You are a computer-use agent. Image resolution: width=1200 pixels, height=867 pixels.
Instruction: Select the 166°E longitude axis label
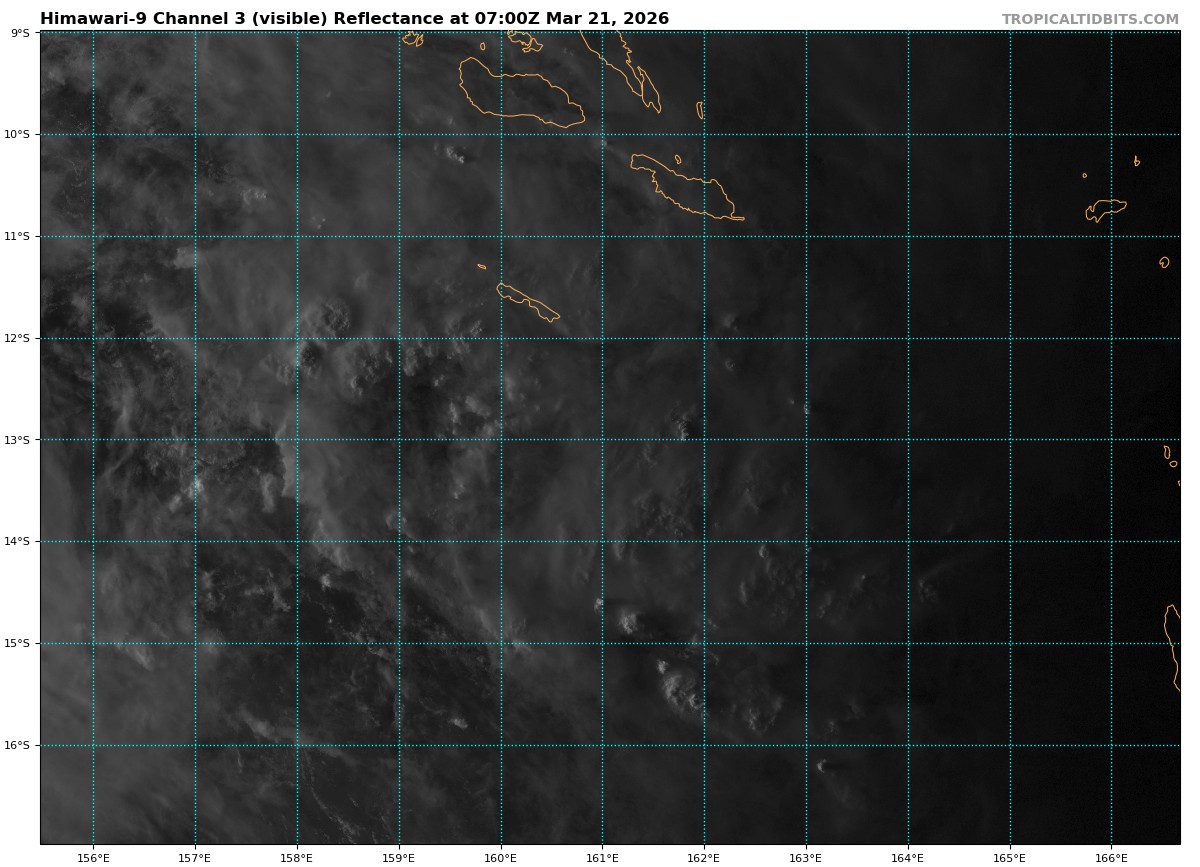(x=1111, y=857)
